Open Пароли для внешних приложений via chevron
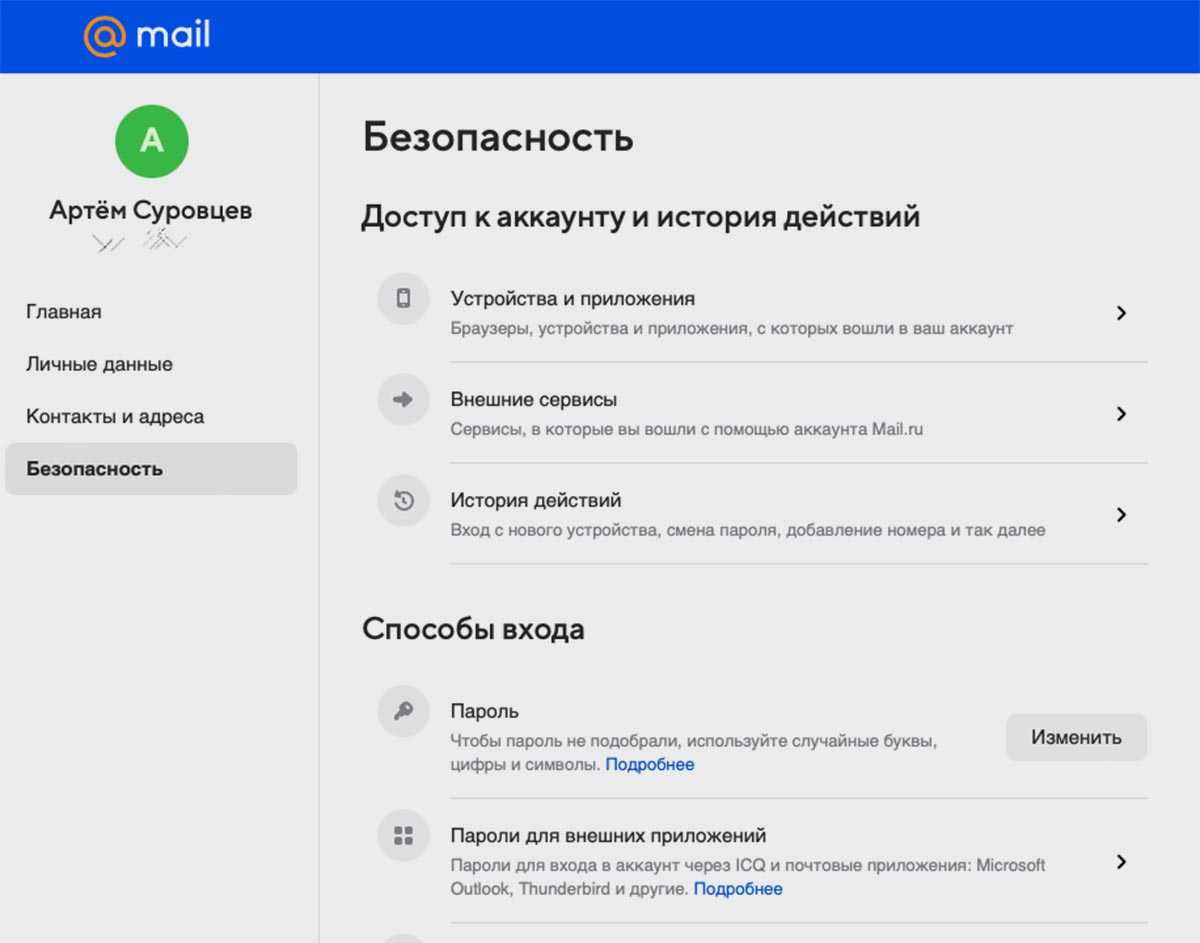 [1121, 862]
